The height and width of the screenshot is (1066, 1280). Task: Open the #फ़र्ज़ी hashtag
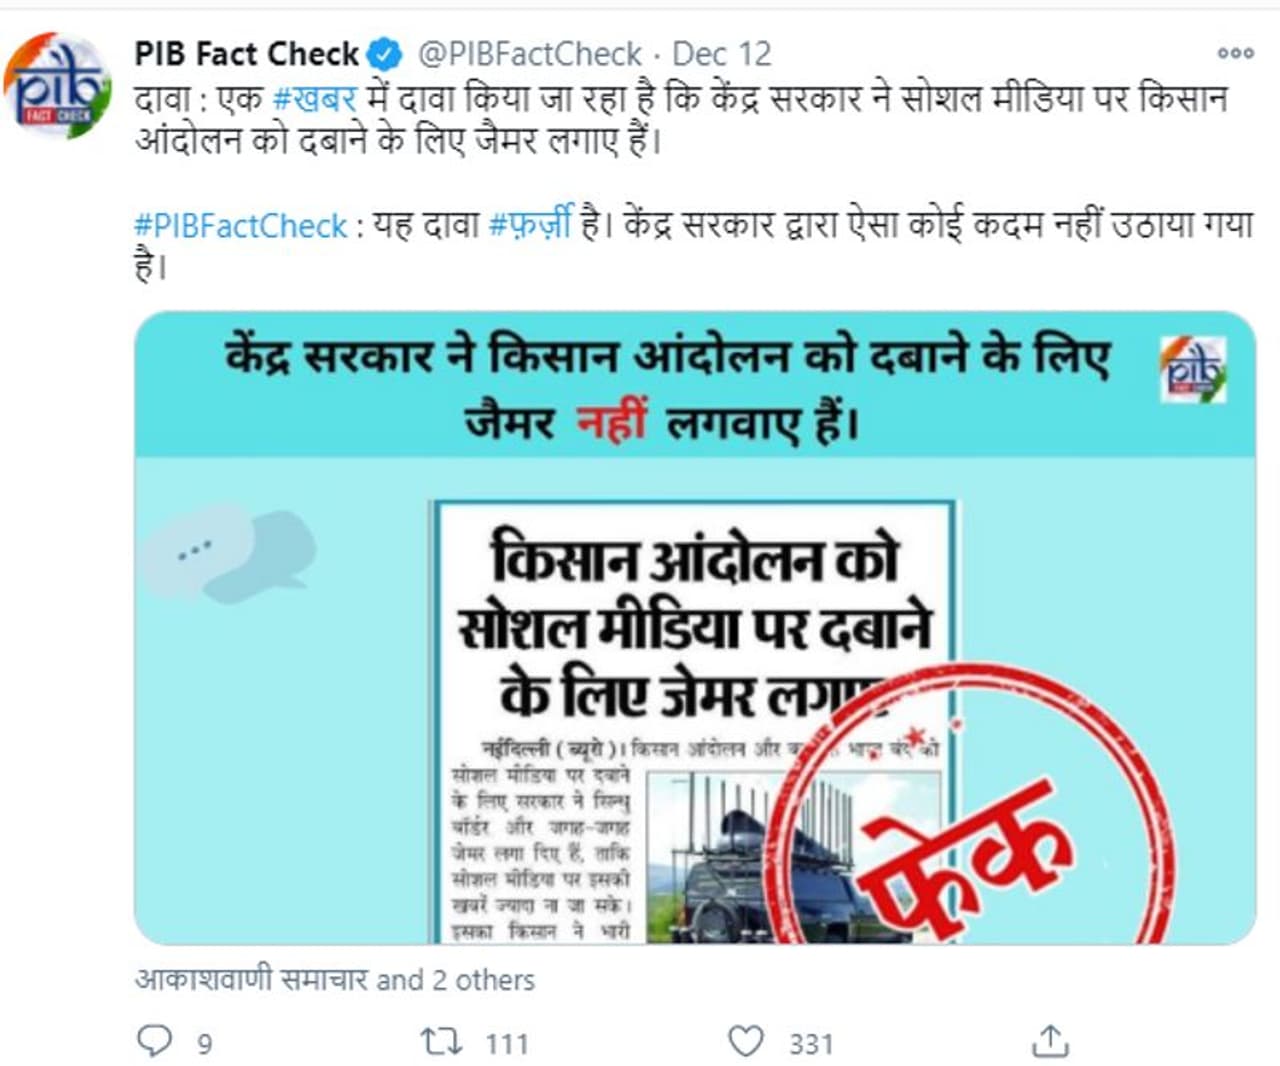click(531, 224)
